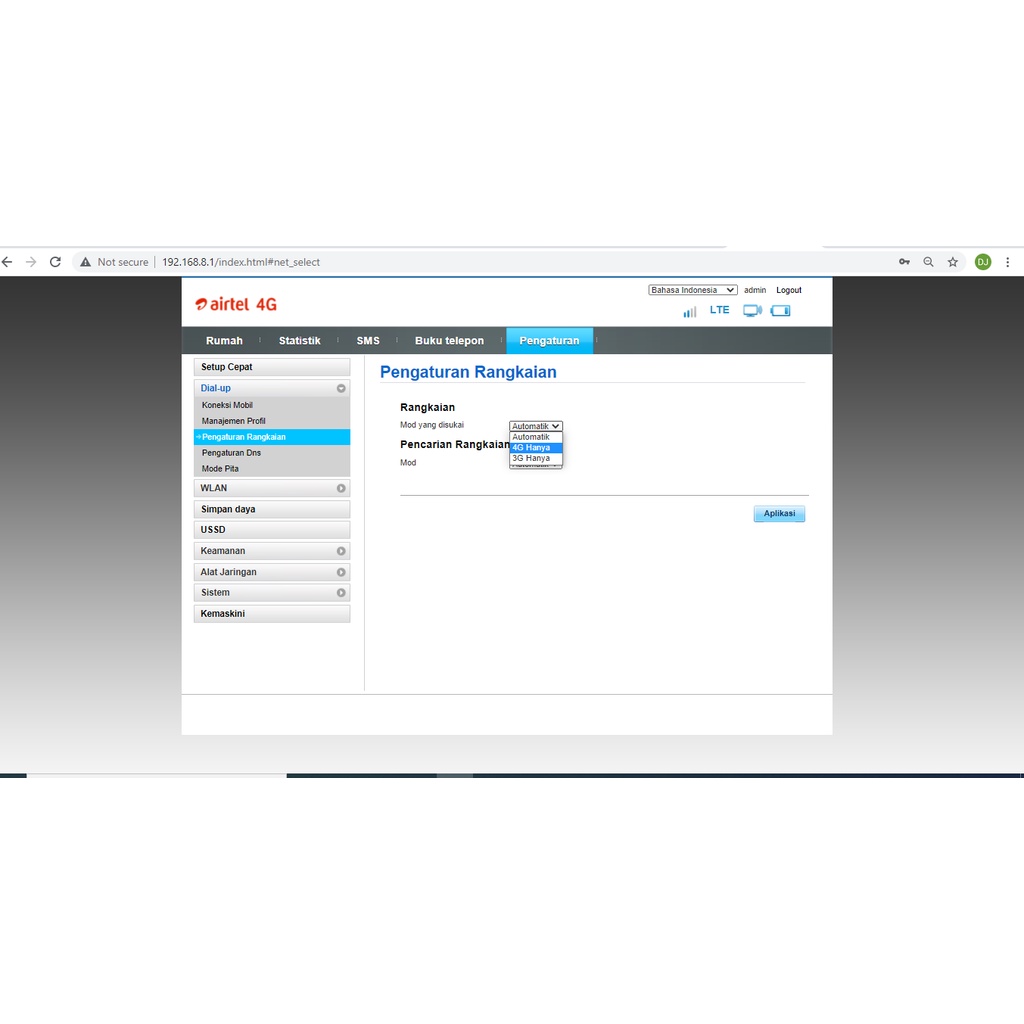Expand the WLAN sidebar section
Screen dimensions: 1024x1024
(271, 488)
